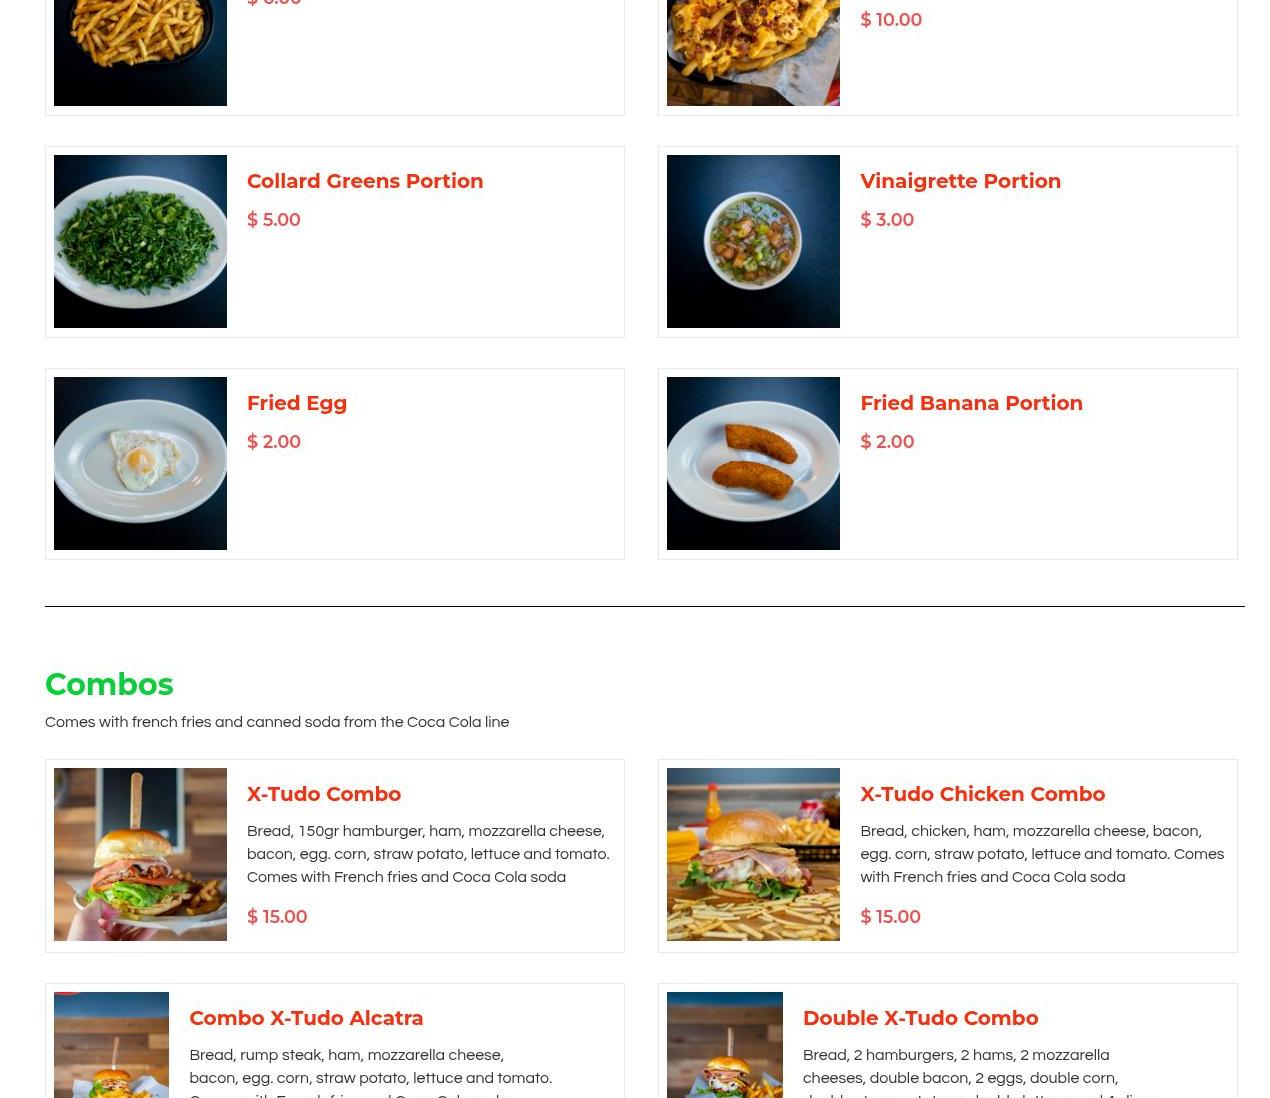The image size is (1270, 1098).
Task: Click the Combo X-Tudo Alcatra title
Action: tap(306, 1018)
